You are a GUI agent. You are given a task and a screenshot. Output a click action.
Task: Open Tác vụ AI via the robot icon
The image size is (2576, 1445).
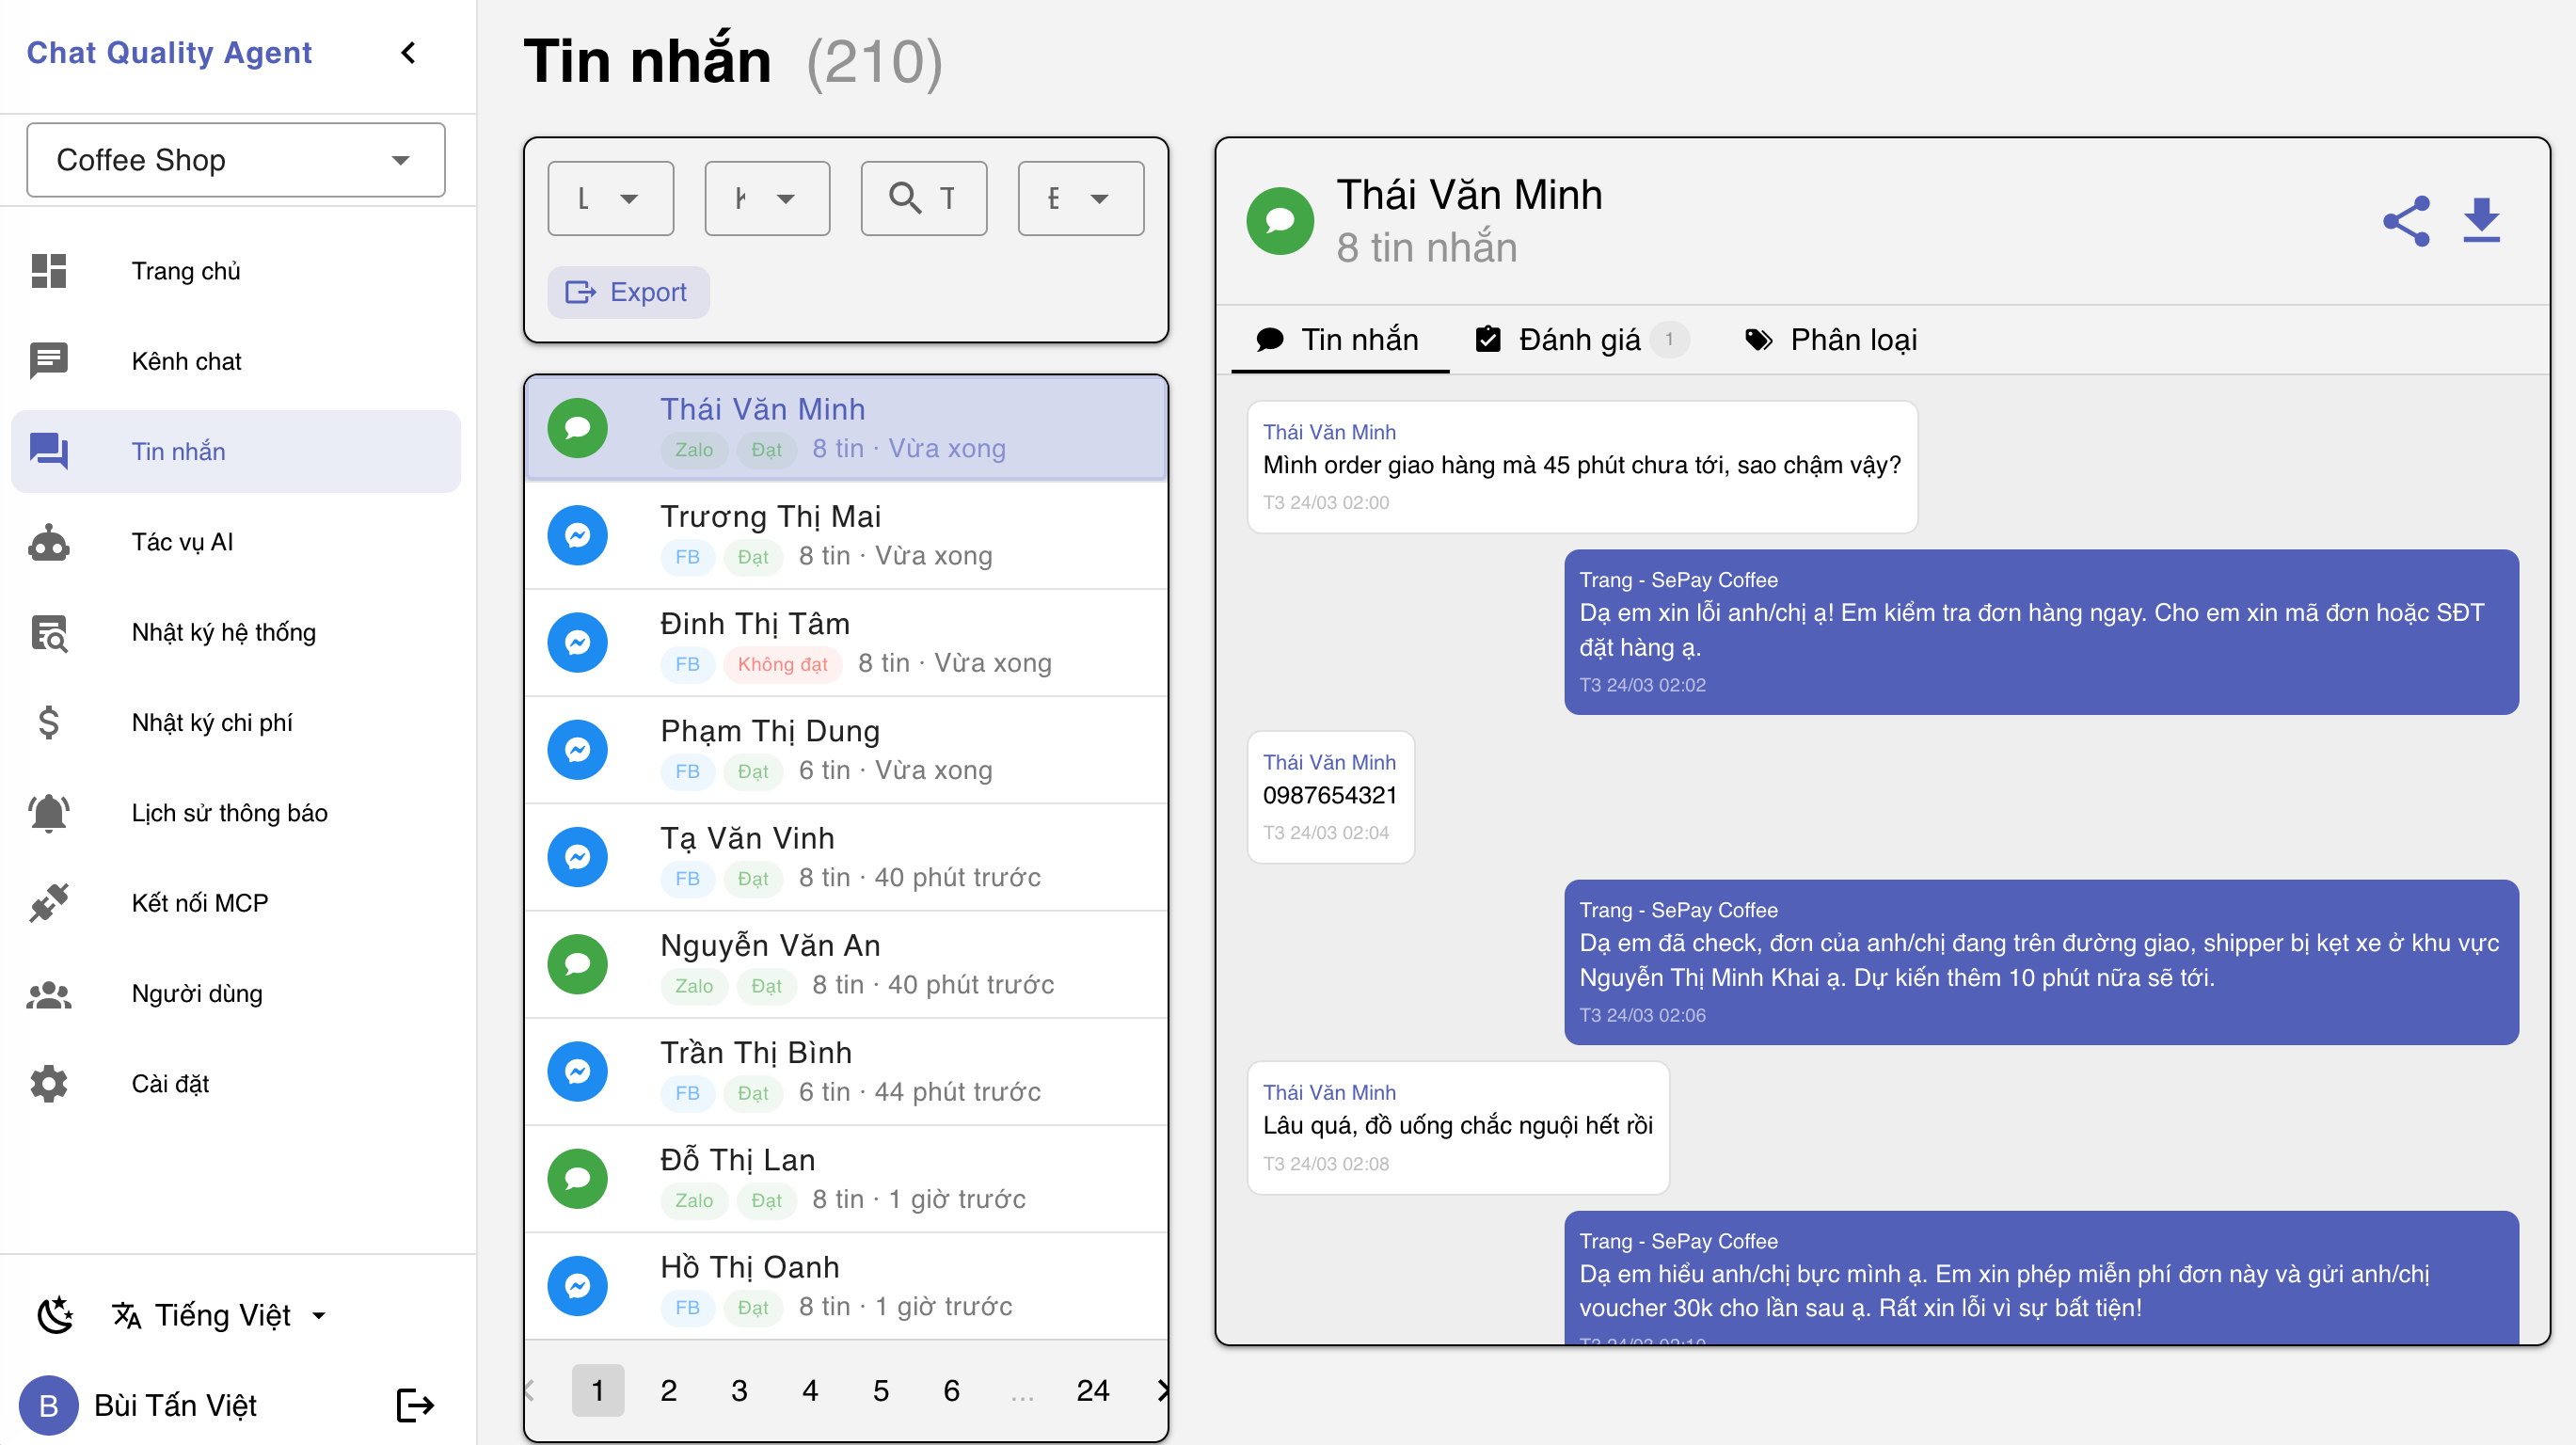(49, 542)
